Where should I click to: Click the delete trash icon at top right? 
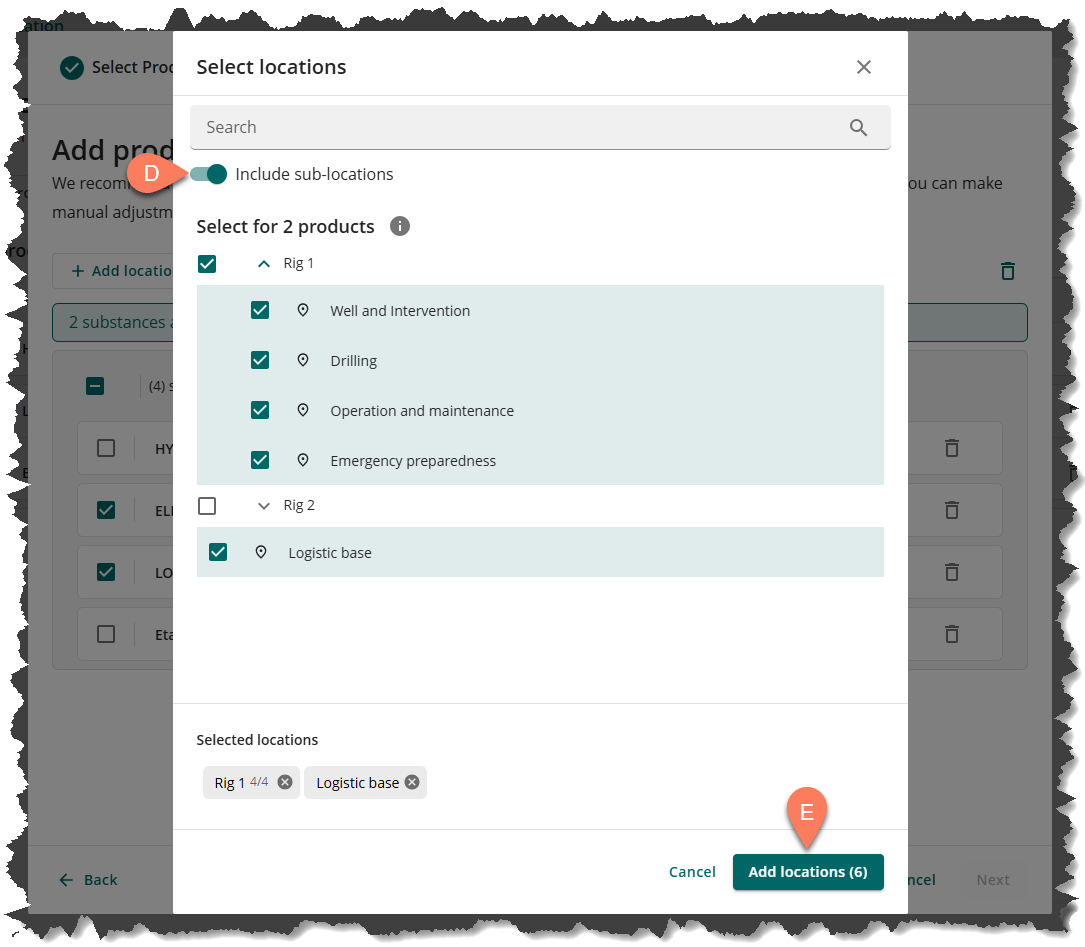point(1008,271)
